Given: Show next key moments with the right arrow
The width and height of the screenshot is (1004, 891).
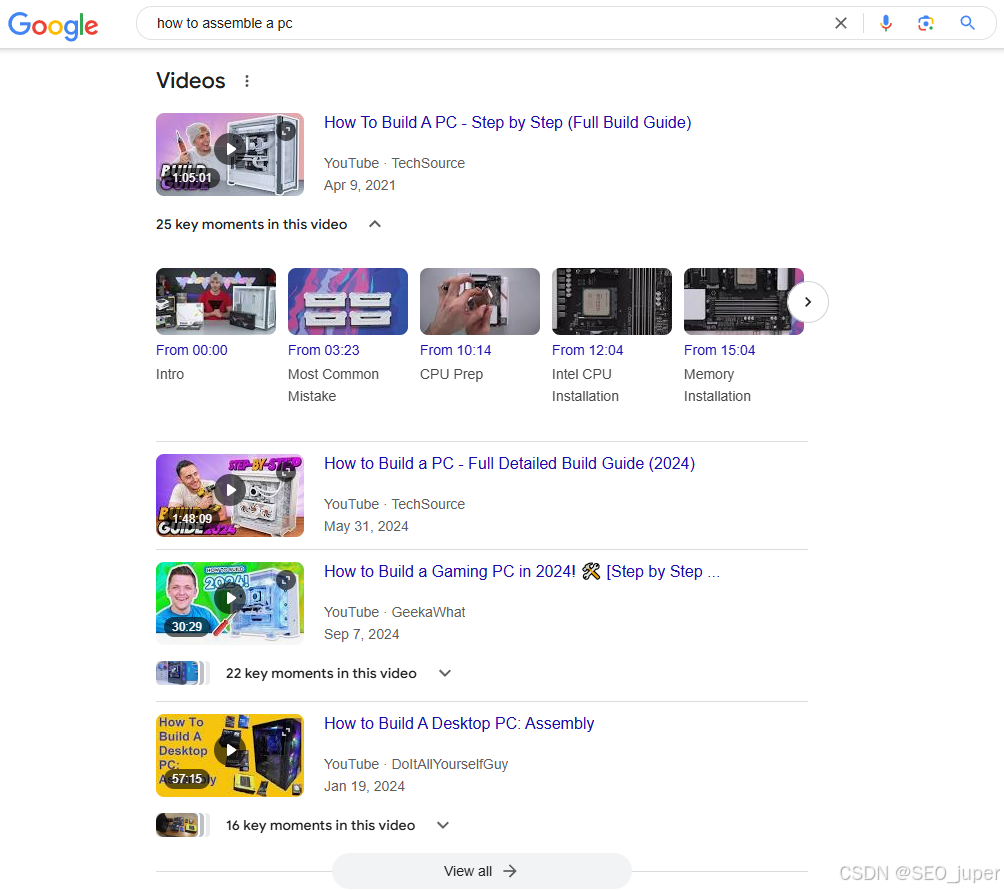Looking at the screenshot, I should tap(807, 301).
